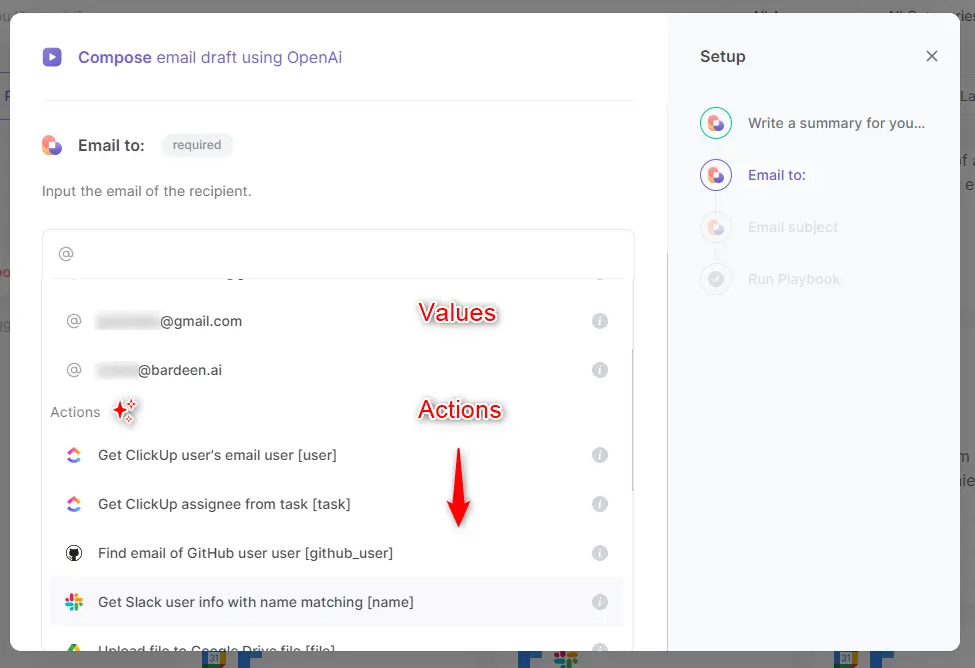Open info icon for the bardeen.ai value
975x668 pixels.
click(x=599, y=370)
